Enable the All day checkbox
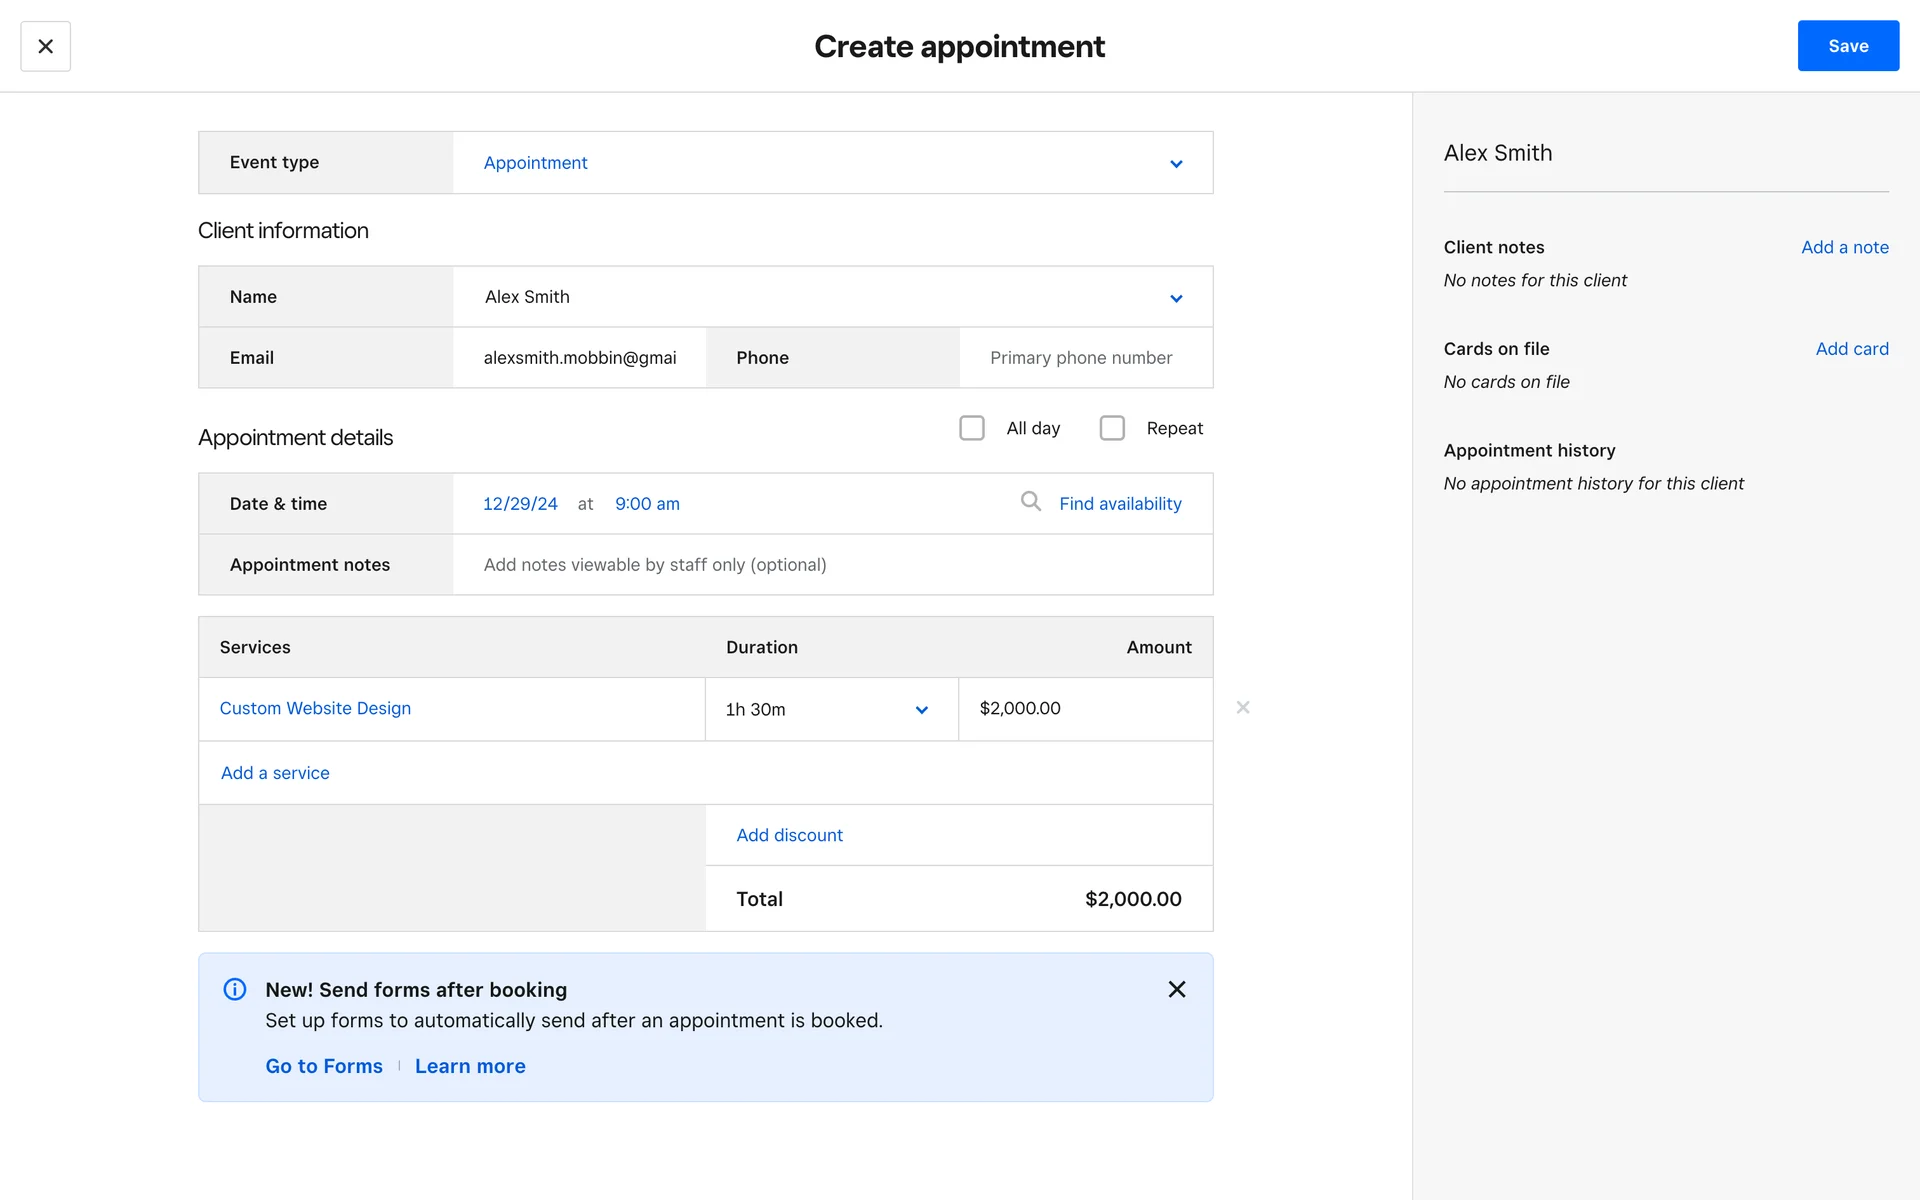Image resolution: width=1920 pixels, height=1200 pixels. coord(971,428)
